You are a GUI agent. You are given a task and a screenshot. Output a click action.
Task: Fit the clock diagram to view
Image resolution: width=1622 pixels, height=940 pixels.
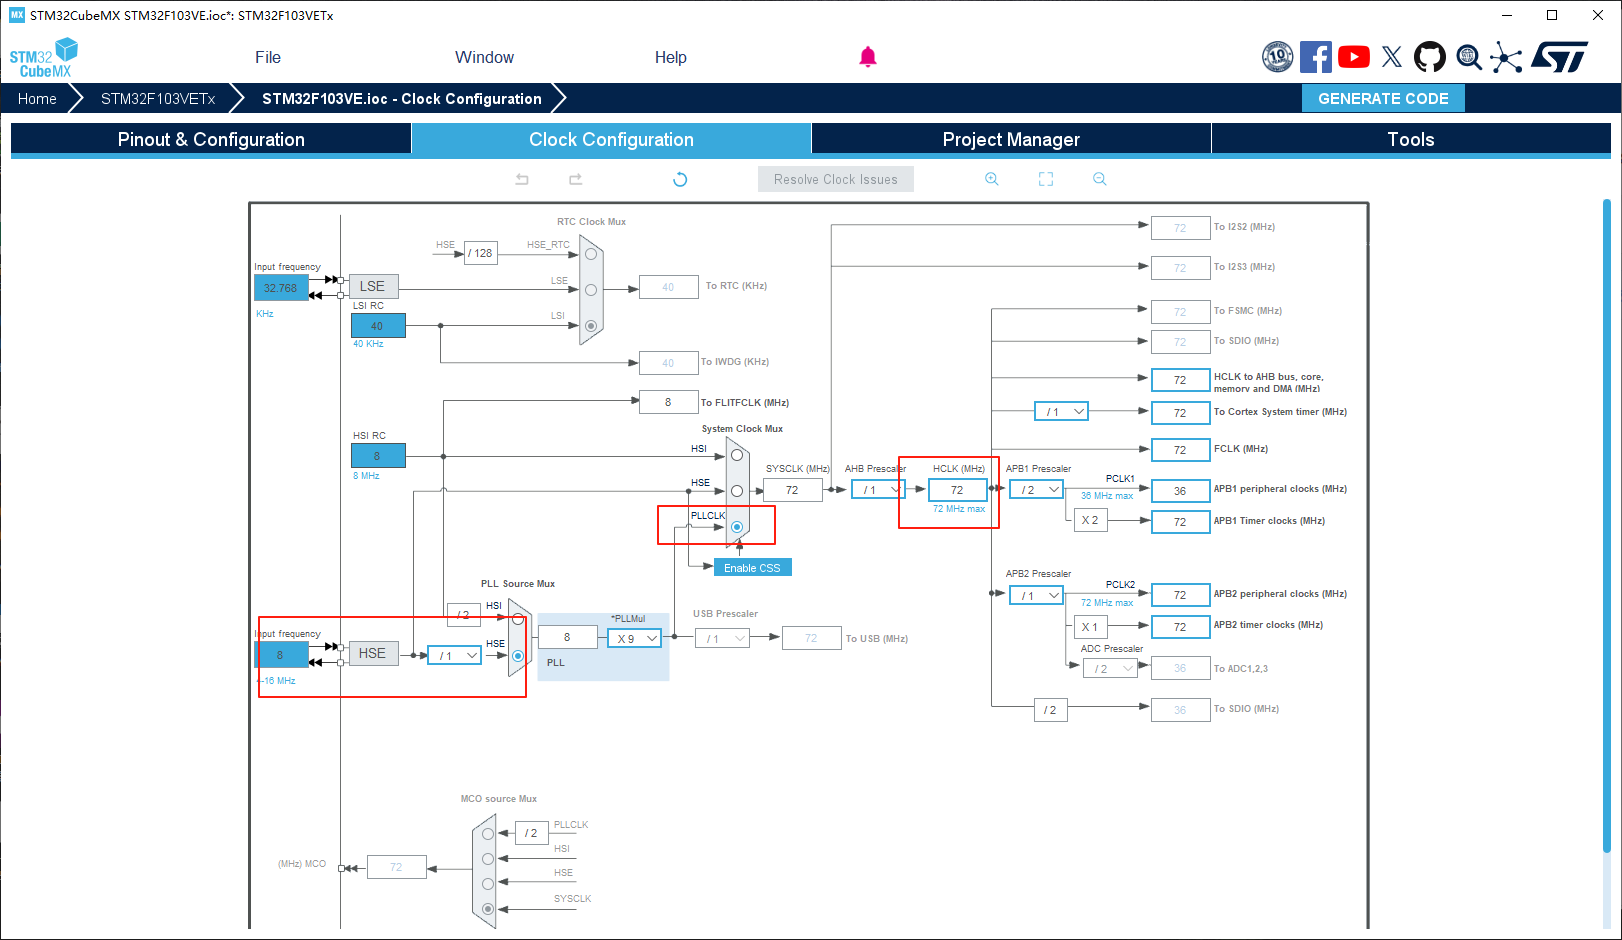[x=1046, y=179]
